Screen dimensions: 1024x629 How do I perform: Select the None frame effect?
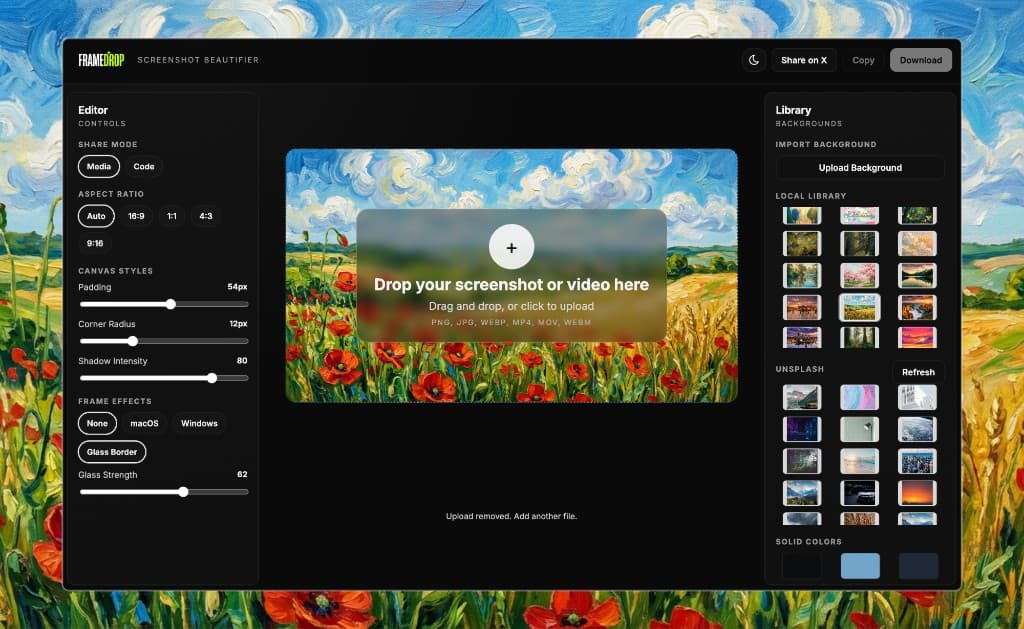[97, 423]
